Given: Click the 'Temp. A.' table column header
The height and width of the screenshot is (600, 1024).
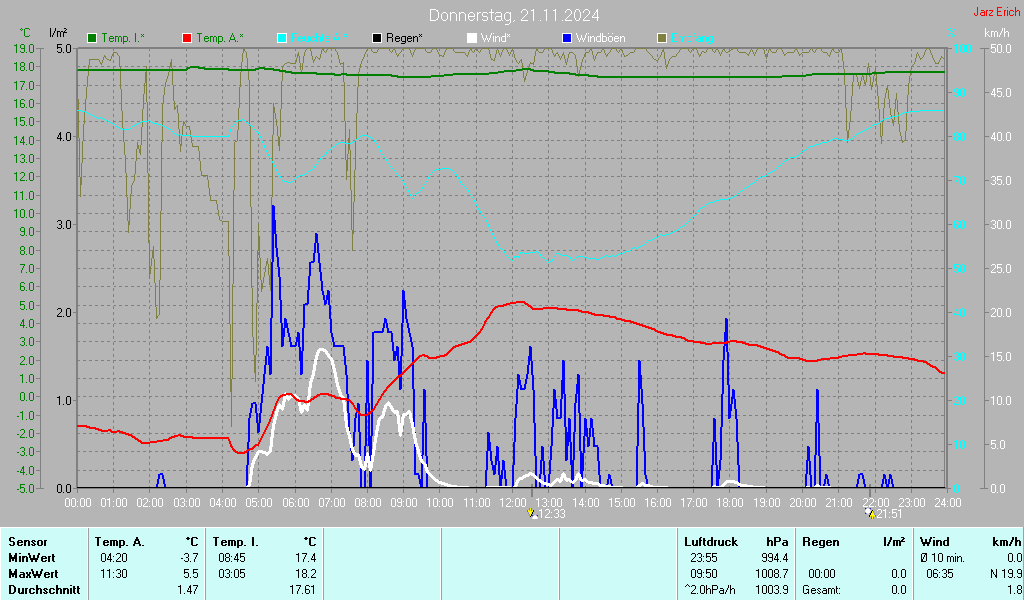Looking at the screenshot, I should point(120,542).
